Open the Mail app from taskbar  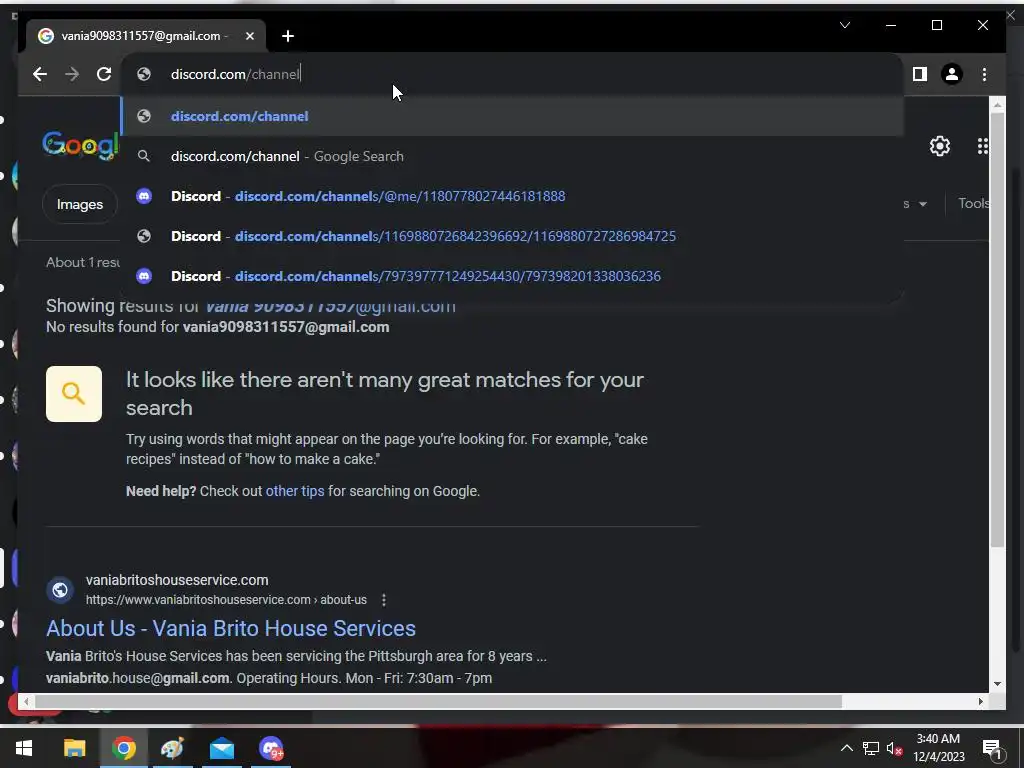tap(221, 748)
